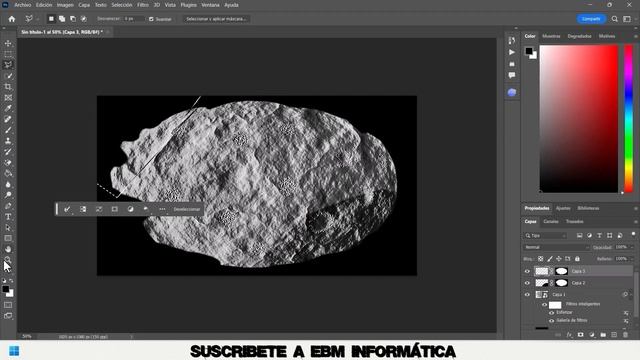Image resolution: width=640 pixels, height=360 pixels.
Task: Open the search magnifier icon top right
Action: click(x=615, y=19)
